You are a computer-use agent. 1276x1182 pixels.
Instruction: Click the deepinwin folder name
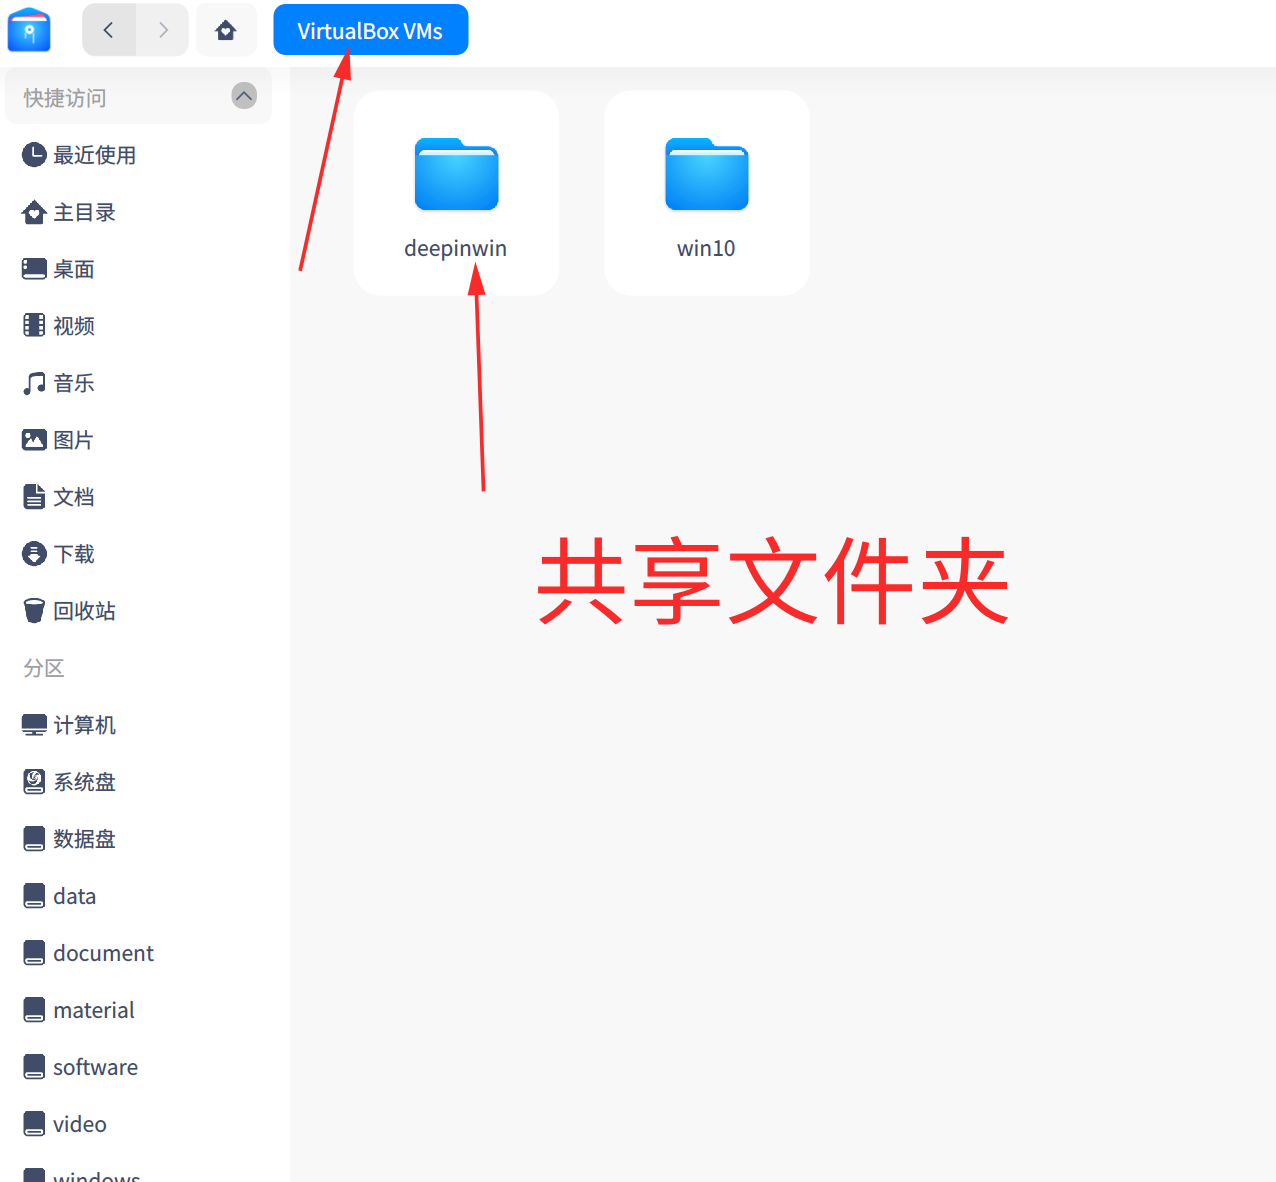[456, 248]
